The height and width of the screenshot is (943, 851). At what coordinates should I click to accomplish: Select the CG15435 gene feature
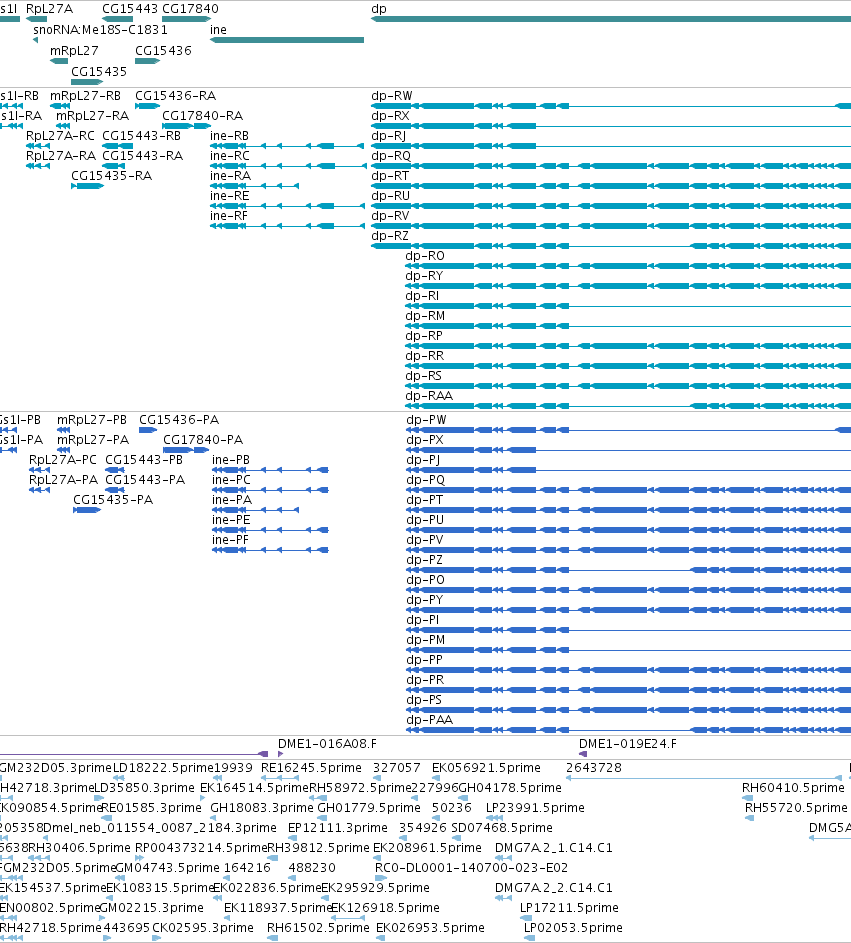tap(87, 82)
